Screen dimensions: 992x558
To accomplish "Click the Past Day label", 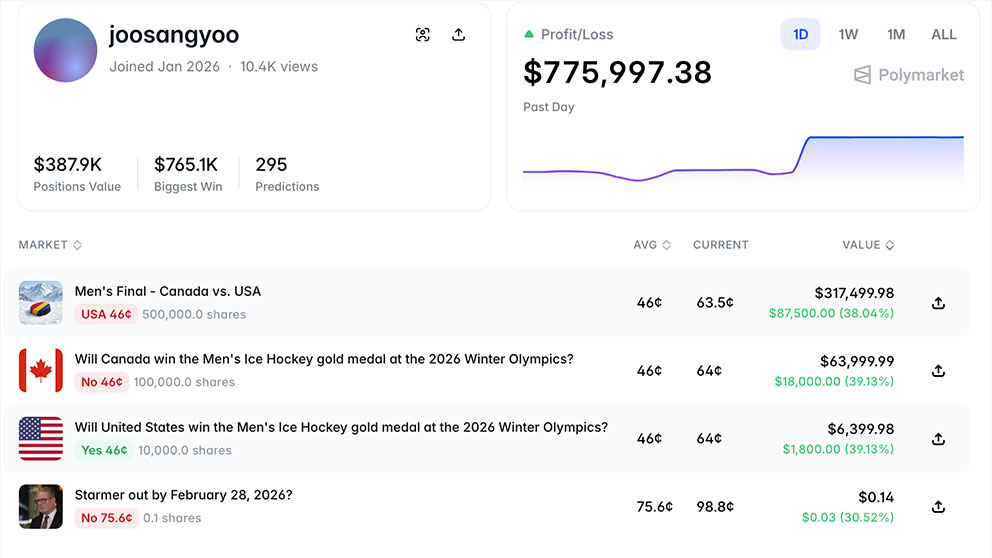I will pyautogui.click(x=549, y=107).
